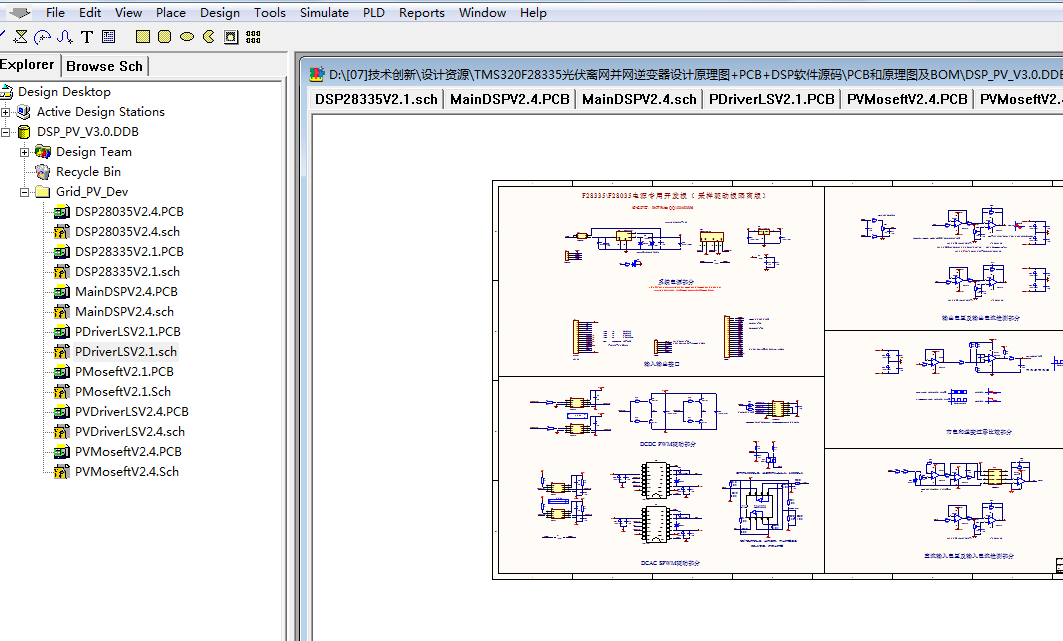Screen dimensions: 1063x641
Task: Open the File menu
Action: (x=56, y=12)
